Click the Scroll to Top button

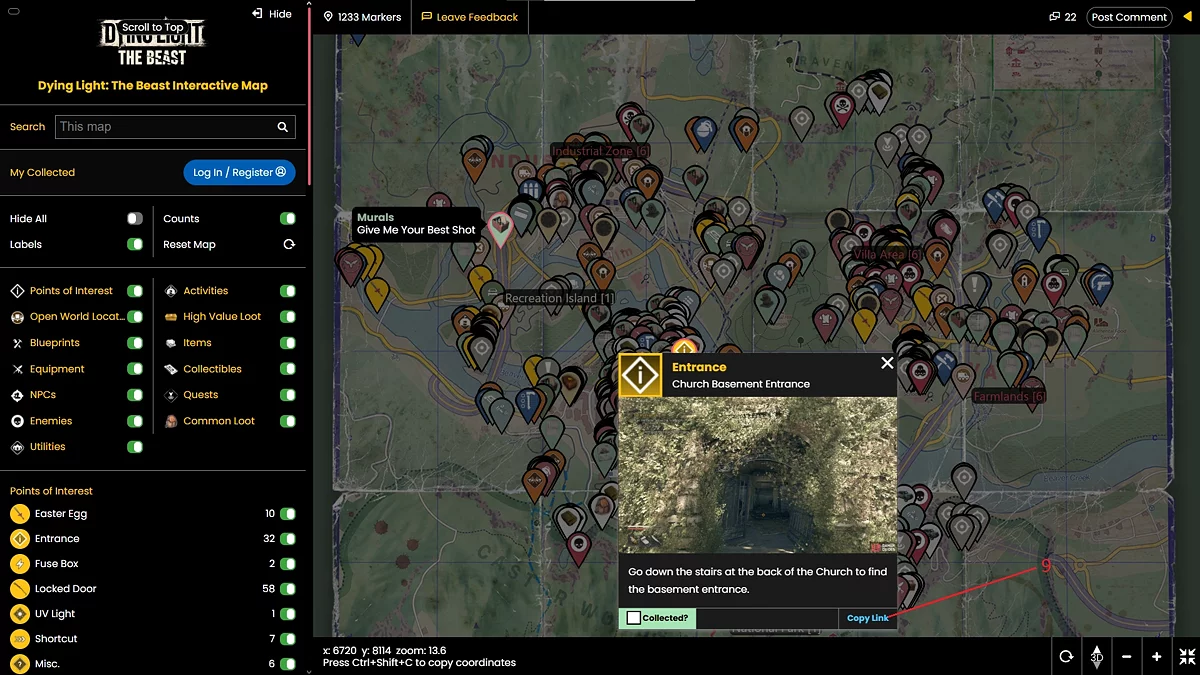[x=153, y=28]
